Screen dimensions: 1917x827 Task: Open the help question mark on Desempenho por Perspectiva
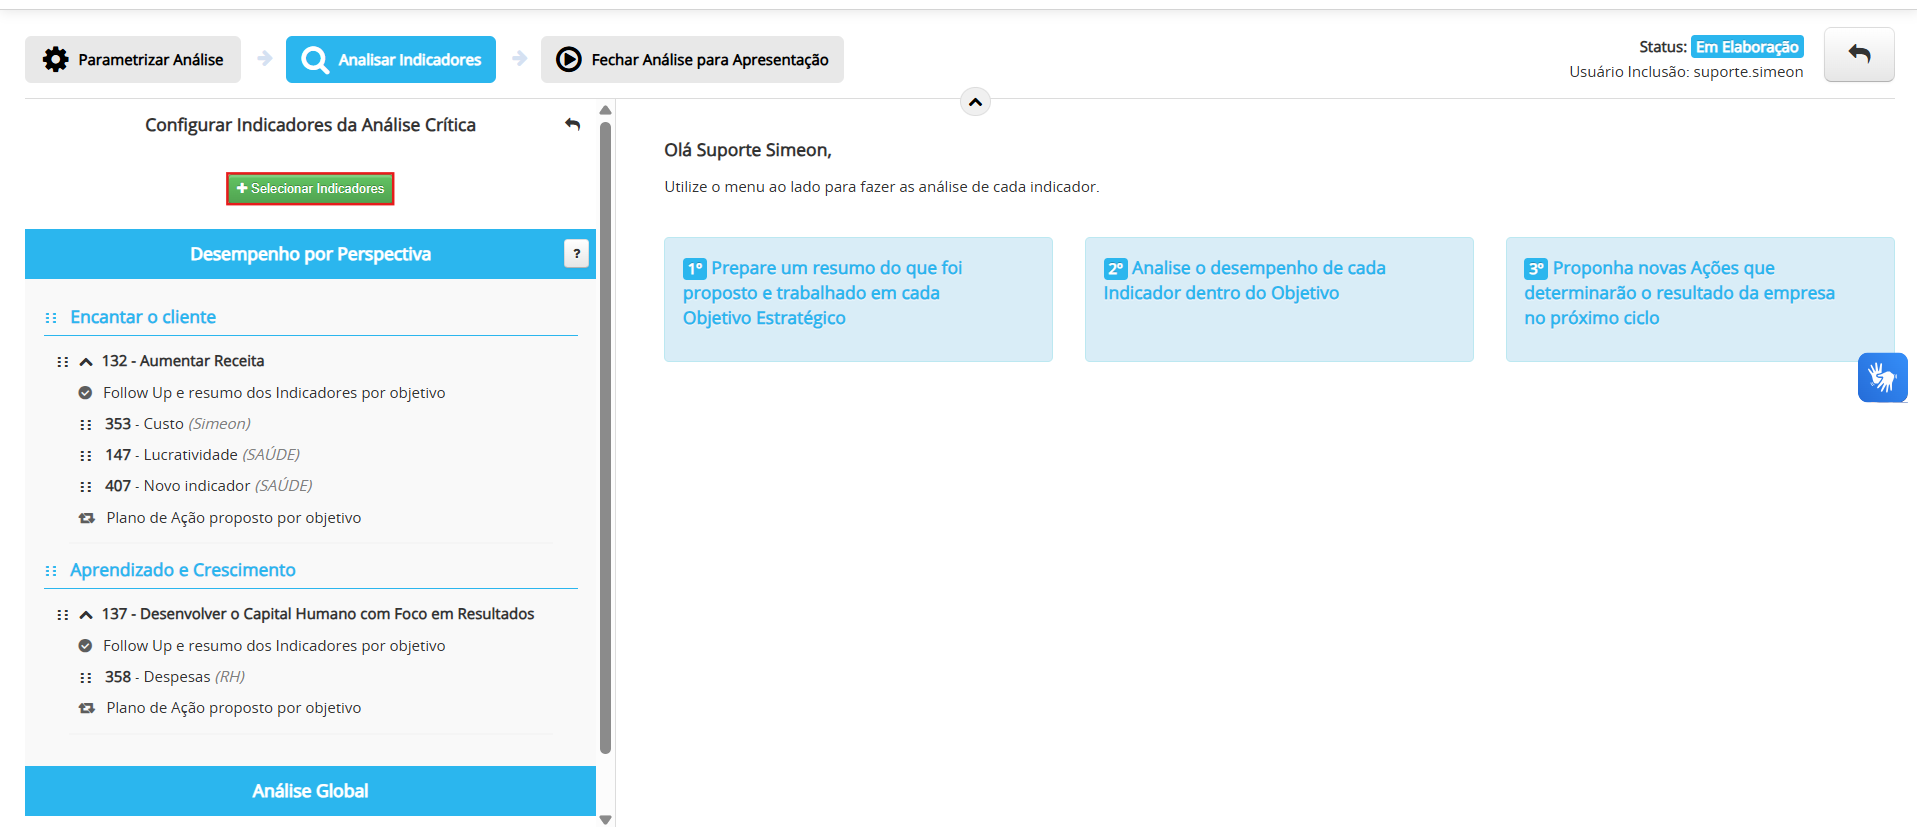576,254
